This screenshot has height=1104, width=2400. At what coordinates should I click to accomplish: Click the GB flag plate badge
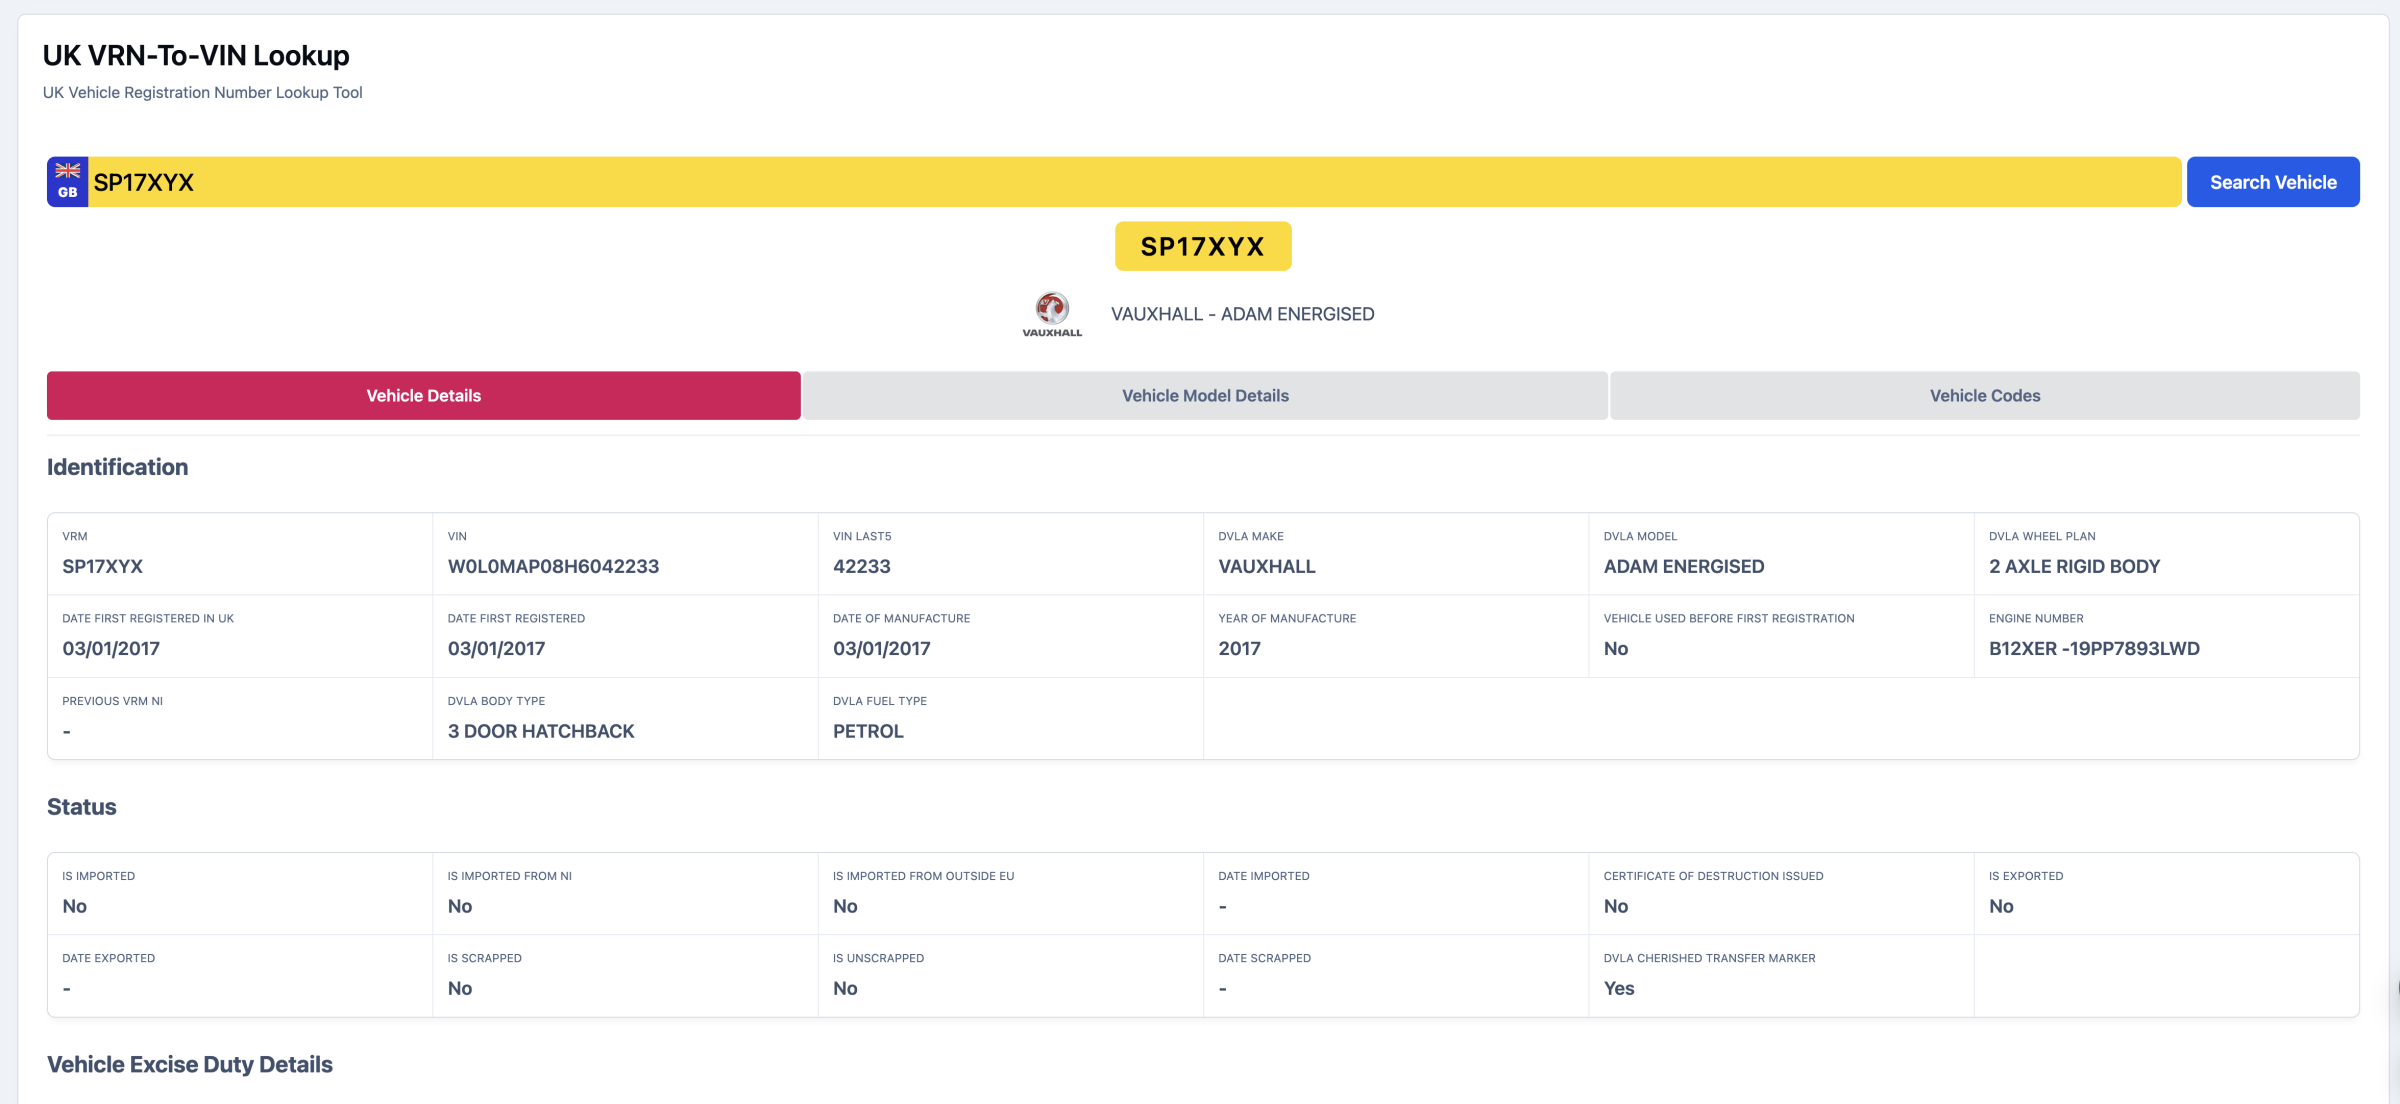click(68, 182)
